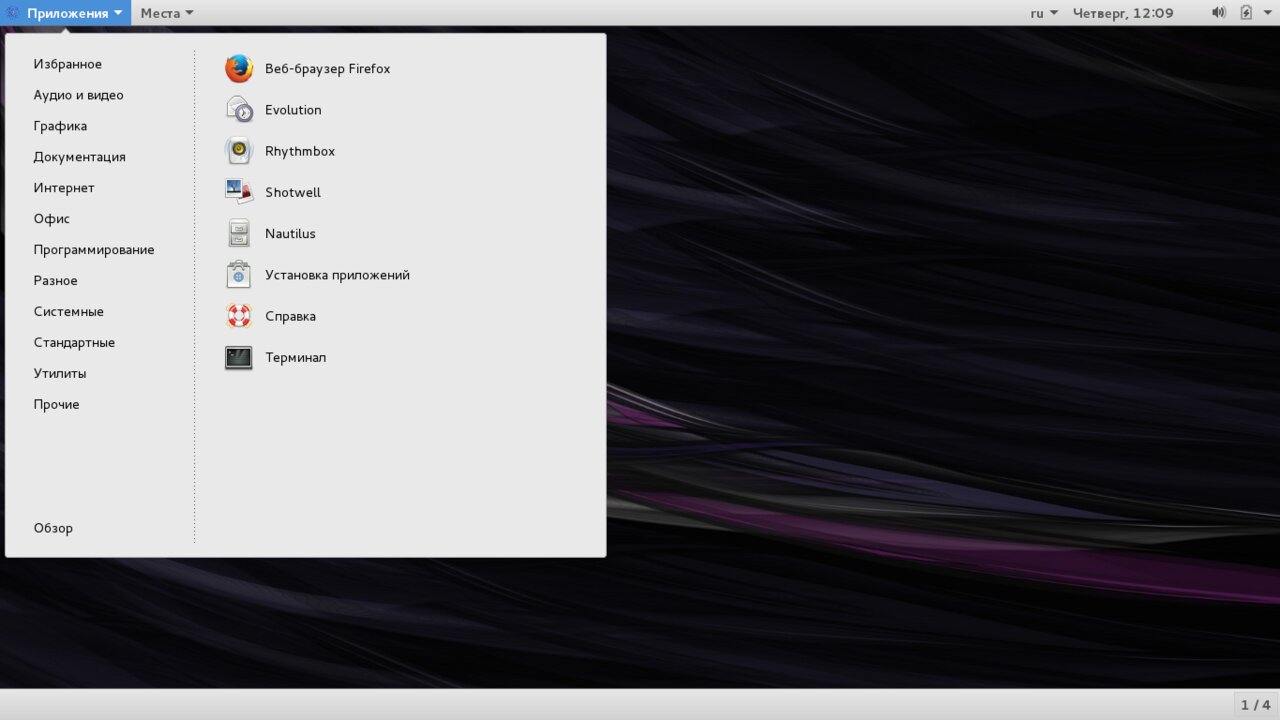Launch Nautilus file cabinet icon

coord(239,233)
